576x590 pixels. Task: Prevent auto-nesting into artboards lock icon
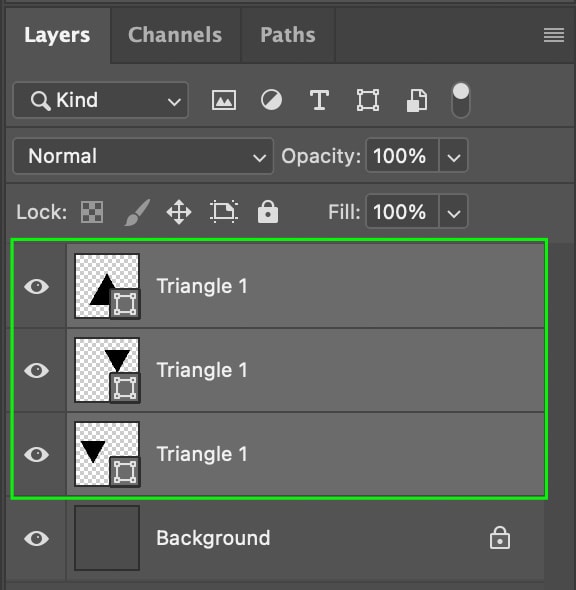pyautogui.click(x=224, y=212)
